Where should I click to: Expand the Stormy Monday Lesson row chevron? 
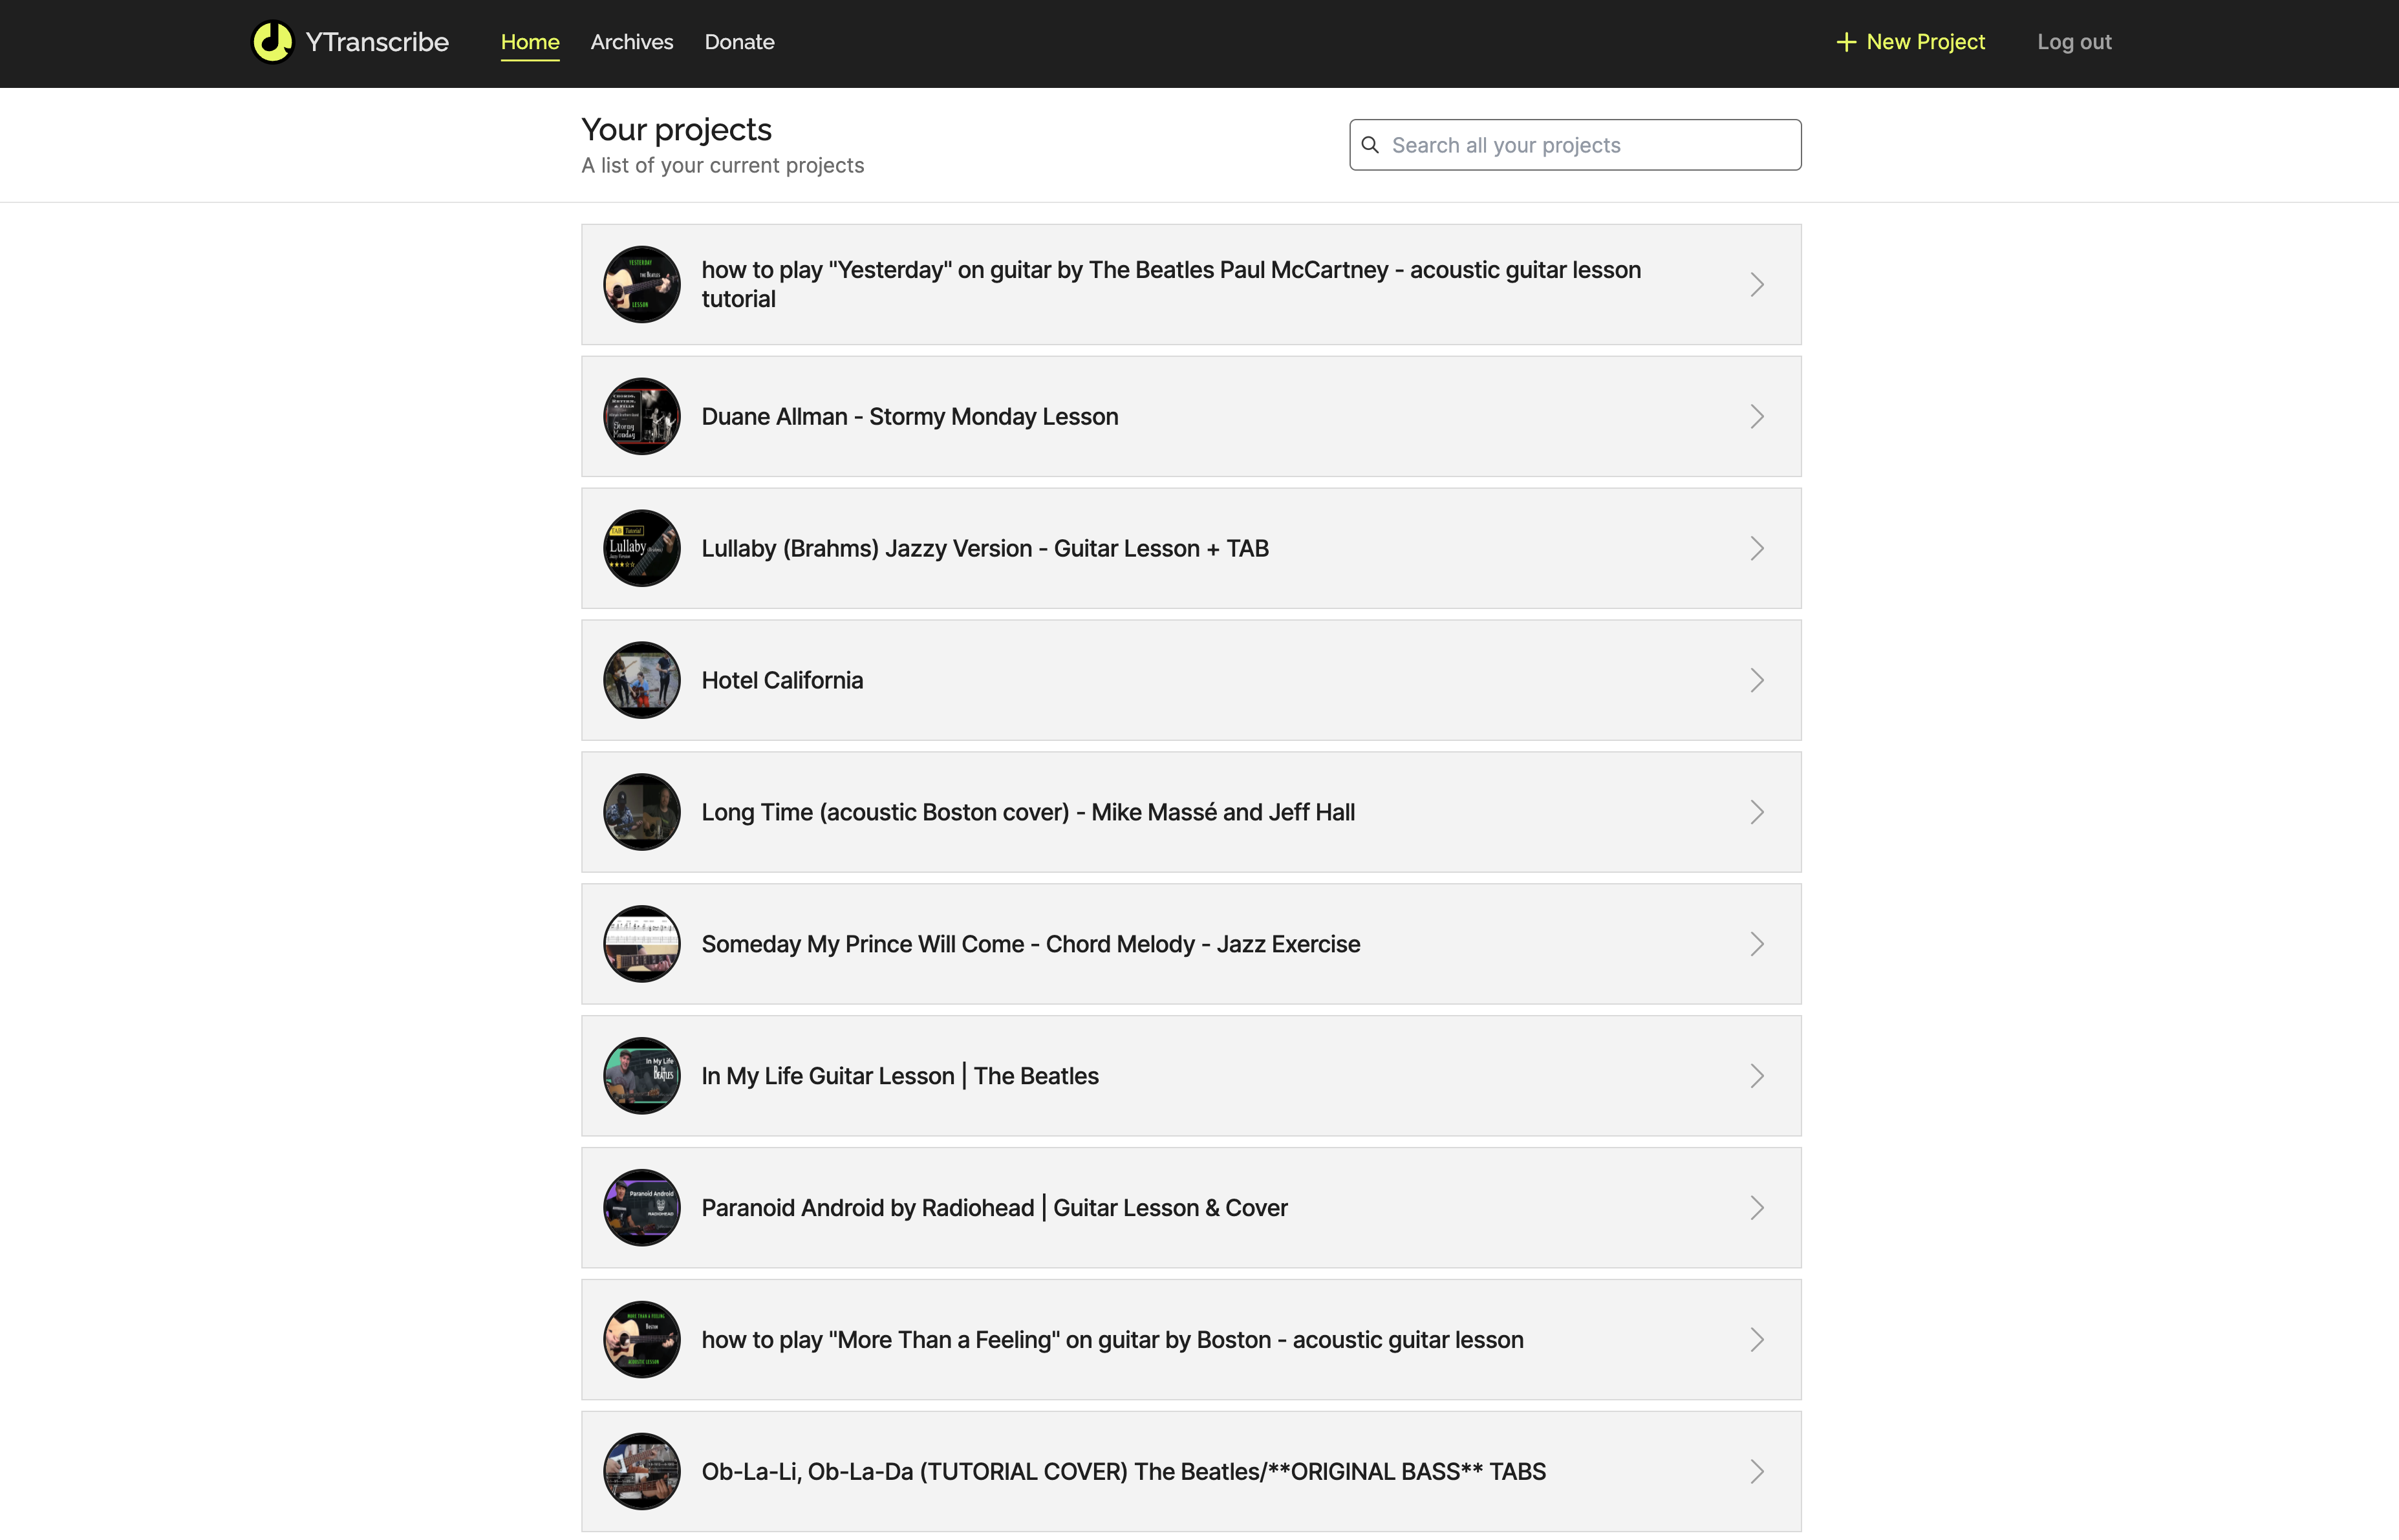1757,416
